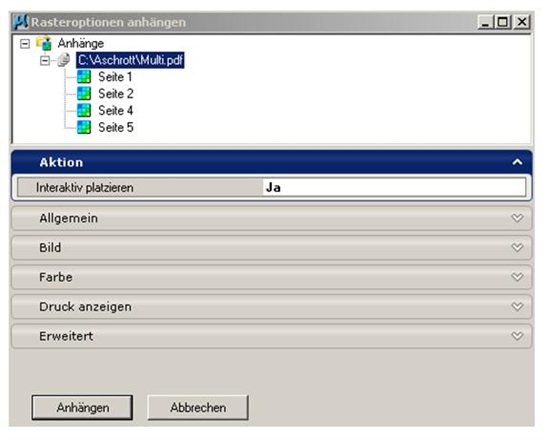Click the raster icon beside Seite 1
Image resolution: width=549 pixels, height=440 pixels.
click(x=84, y=77)
